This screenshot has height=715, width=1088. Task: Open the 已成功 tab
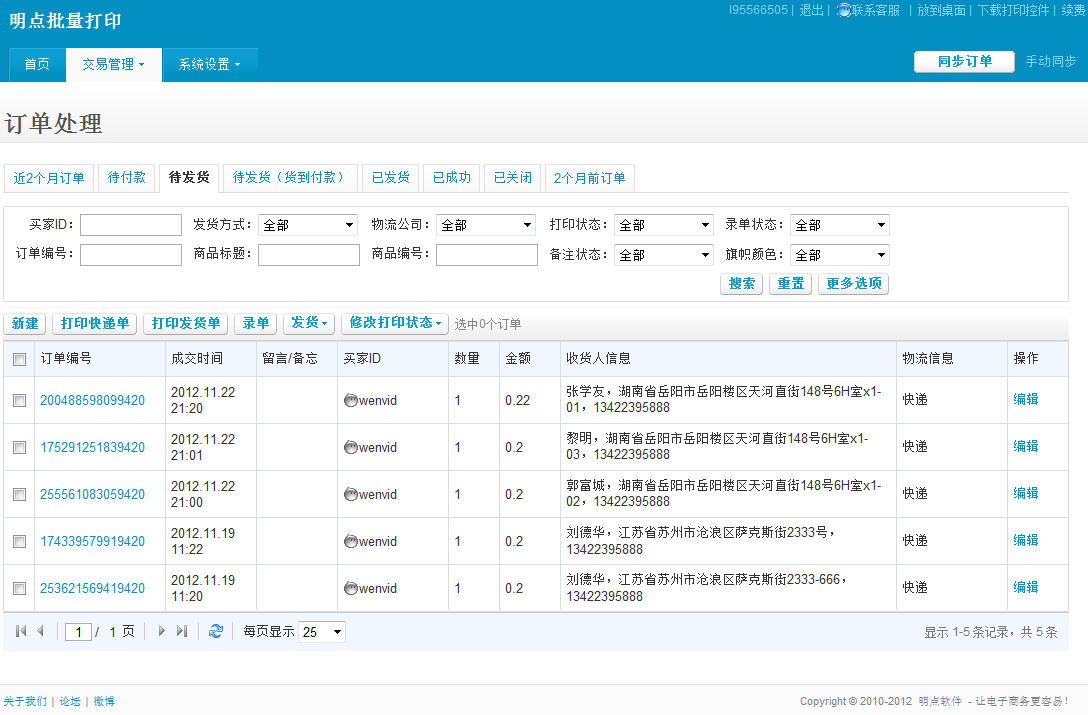click(x=452, y=178)
